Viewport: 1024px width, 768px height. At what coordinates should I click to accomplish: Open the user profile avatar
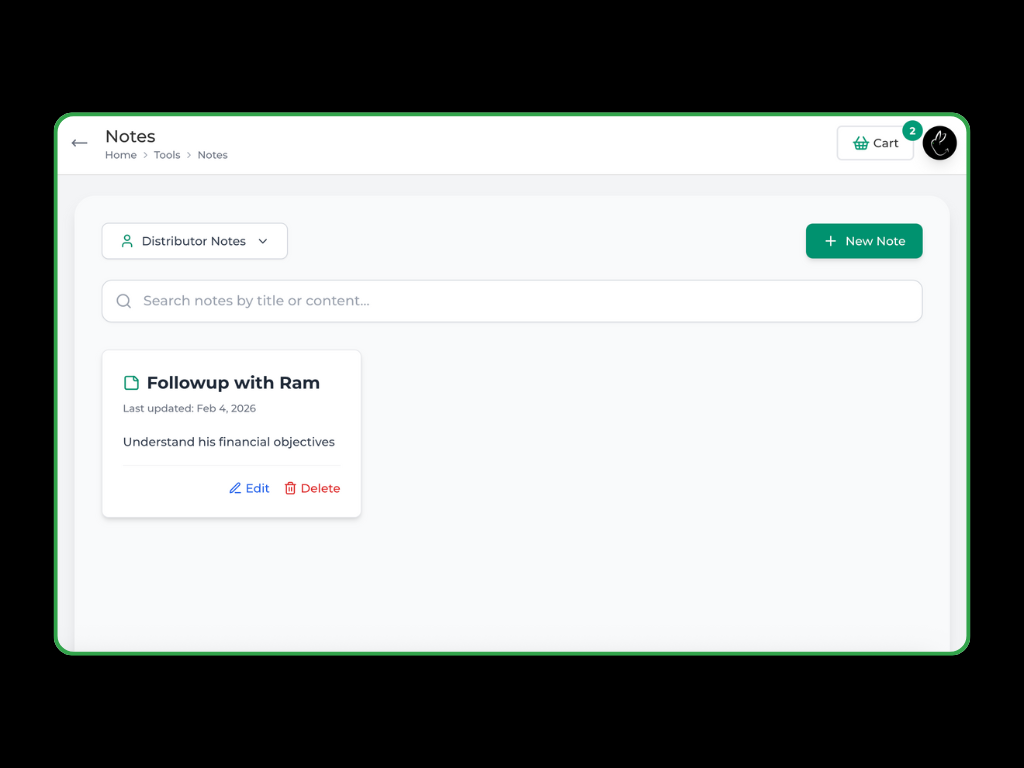[x=939, y=143]
